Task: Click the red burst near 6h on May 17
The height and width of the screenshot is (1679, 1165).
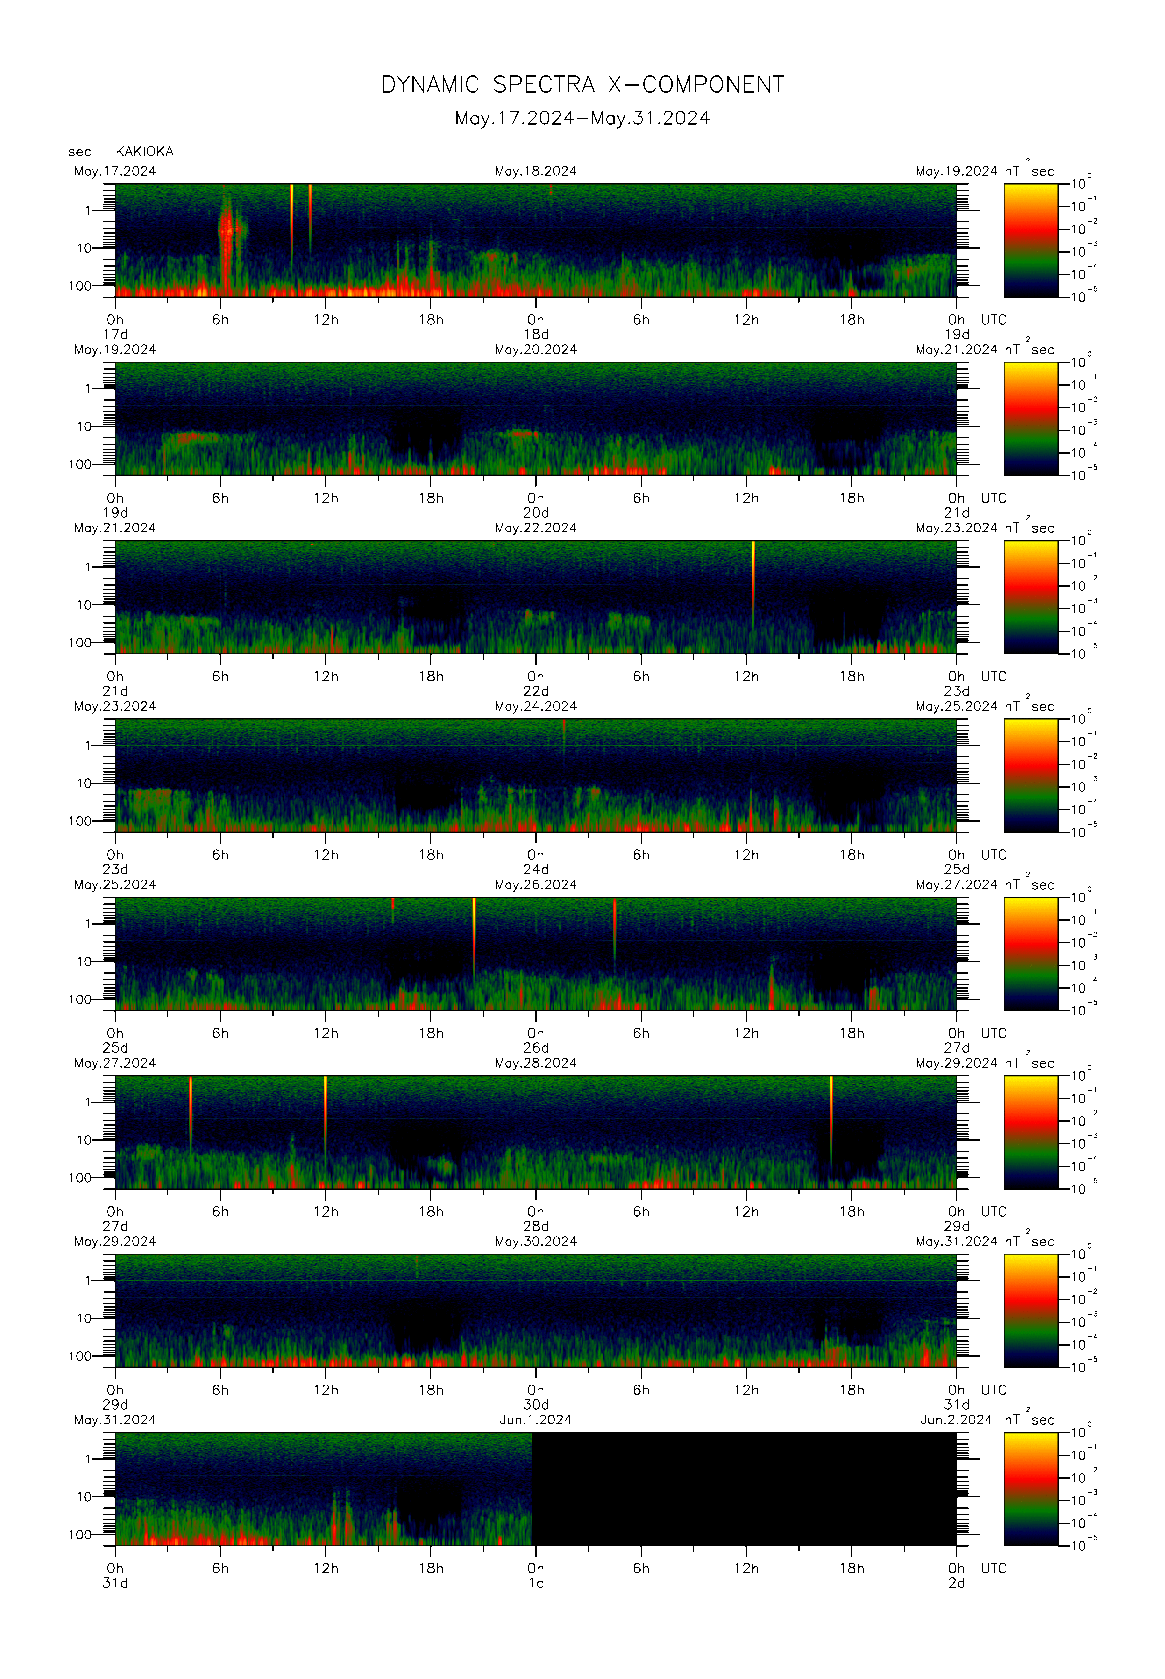Action: click(x=229, y=240)
